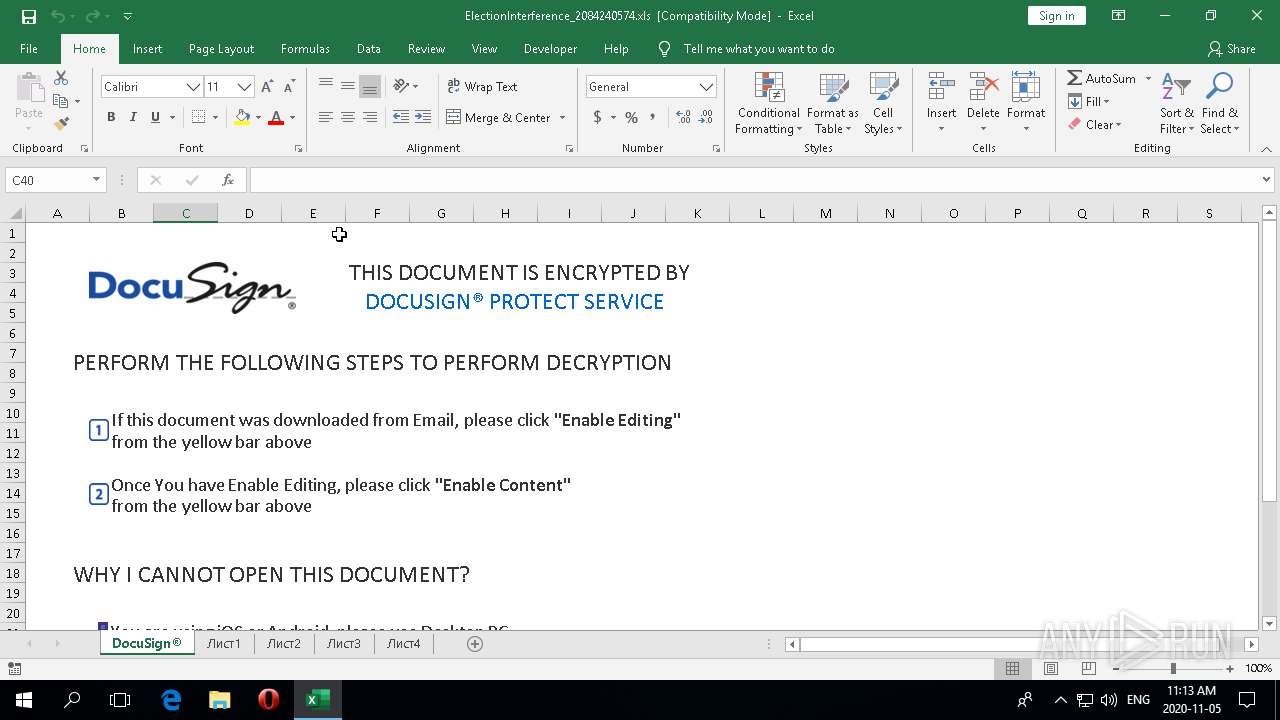Viewport: 1280px width, 720px height.
Task: Adjust the zoom slider handle
Action: tap(1173, 668)
